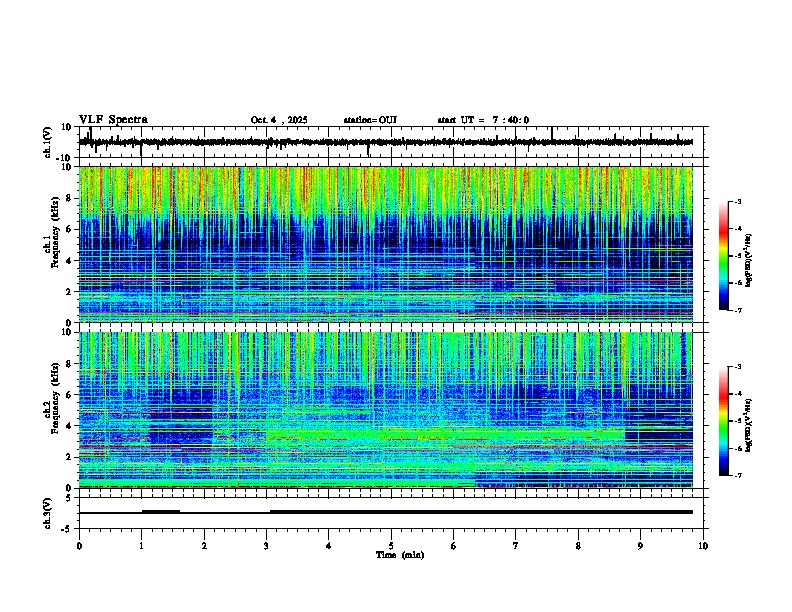Click inside the ch.2 spectrogram panel
The image size is (792, 612).
pos(386,410)
